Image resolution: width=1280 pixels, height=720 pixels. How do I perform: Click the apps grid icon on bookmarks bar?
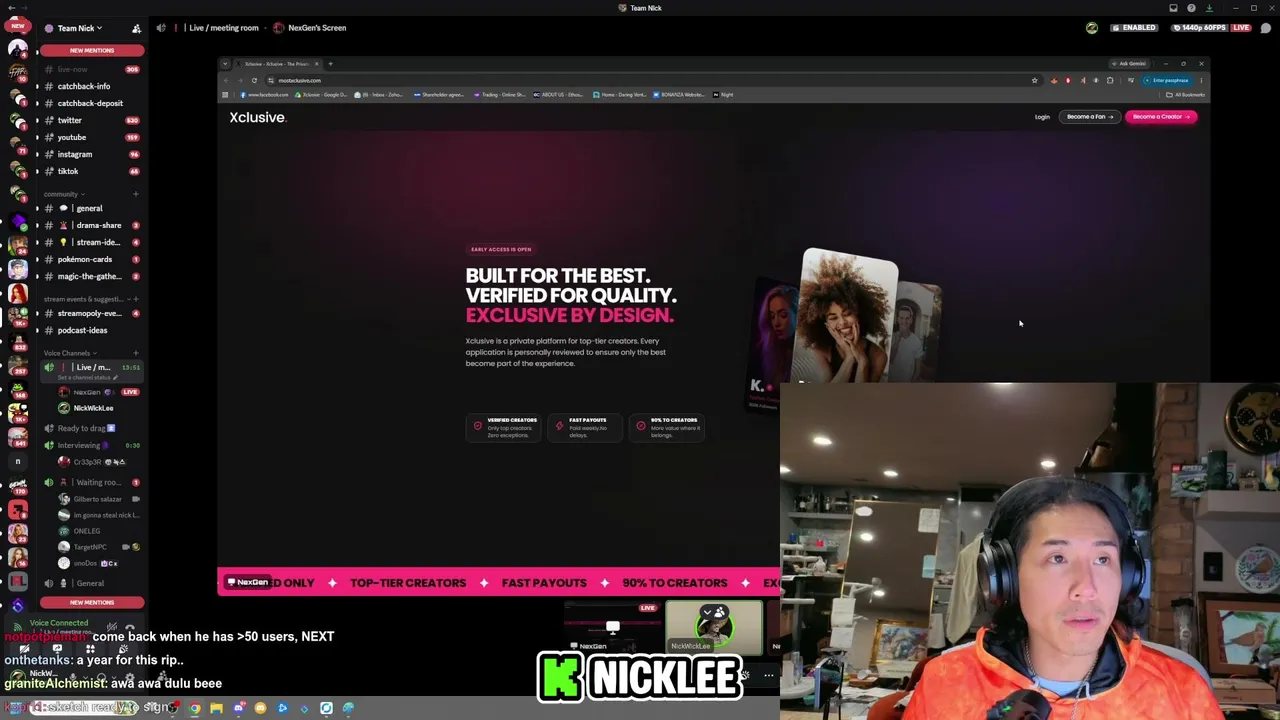(225, 95)
